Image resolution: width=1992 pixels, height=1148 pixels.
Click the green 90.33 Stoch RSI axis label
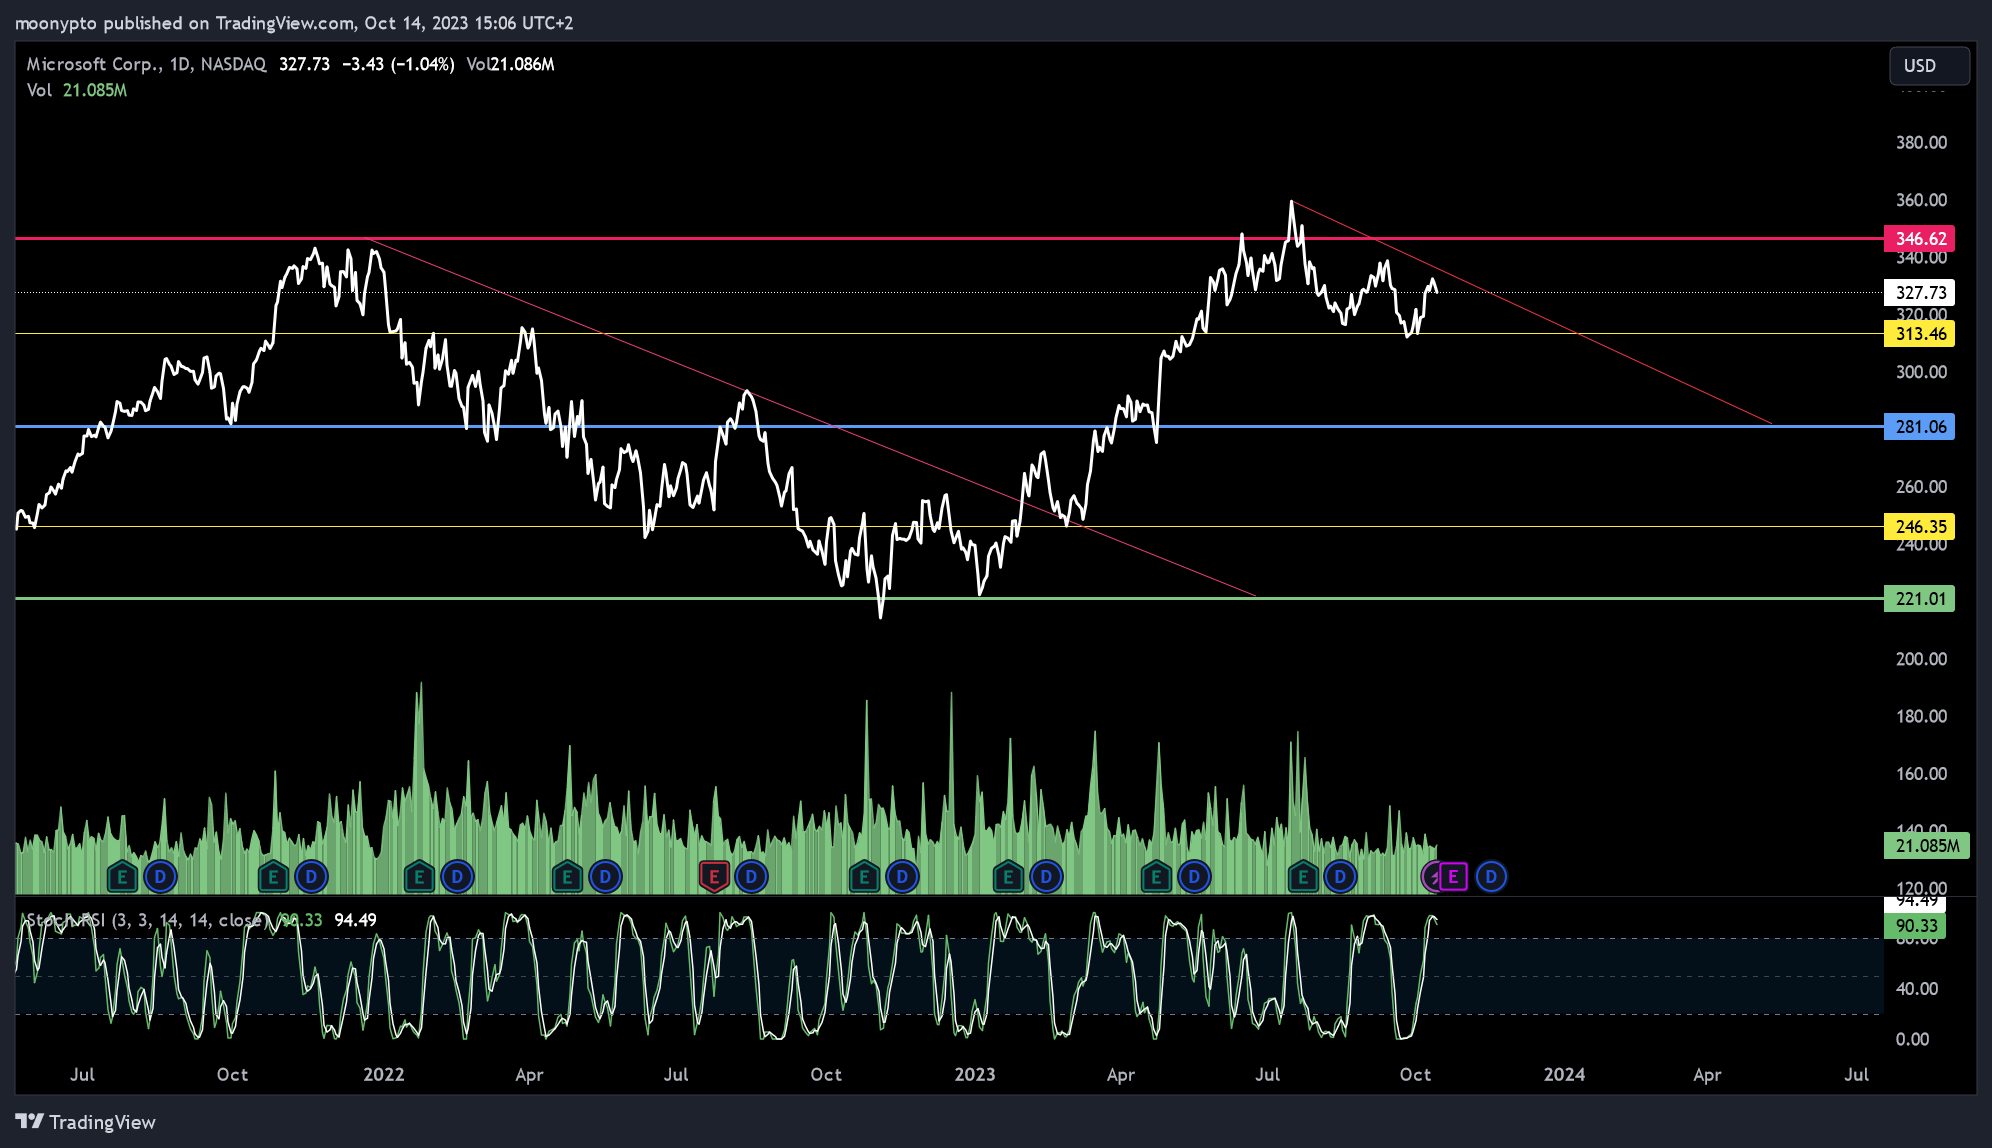[1915, 926]
